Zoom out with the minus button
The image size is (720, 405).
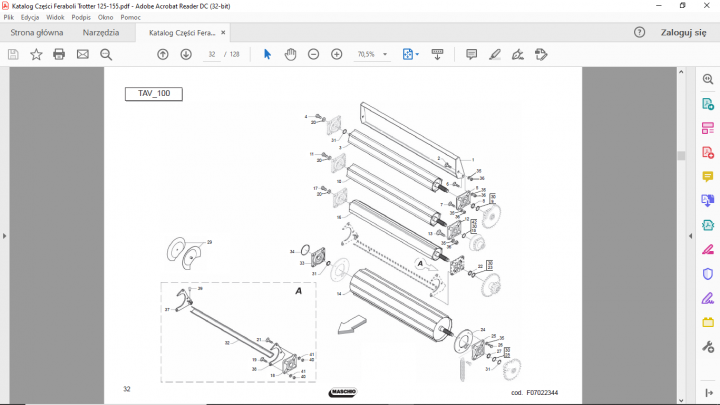point(313,54)
